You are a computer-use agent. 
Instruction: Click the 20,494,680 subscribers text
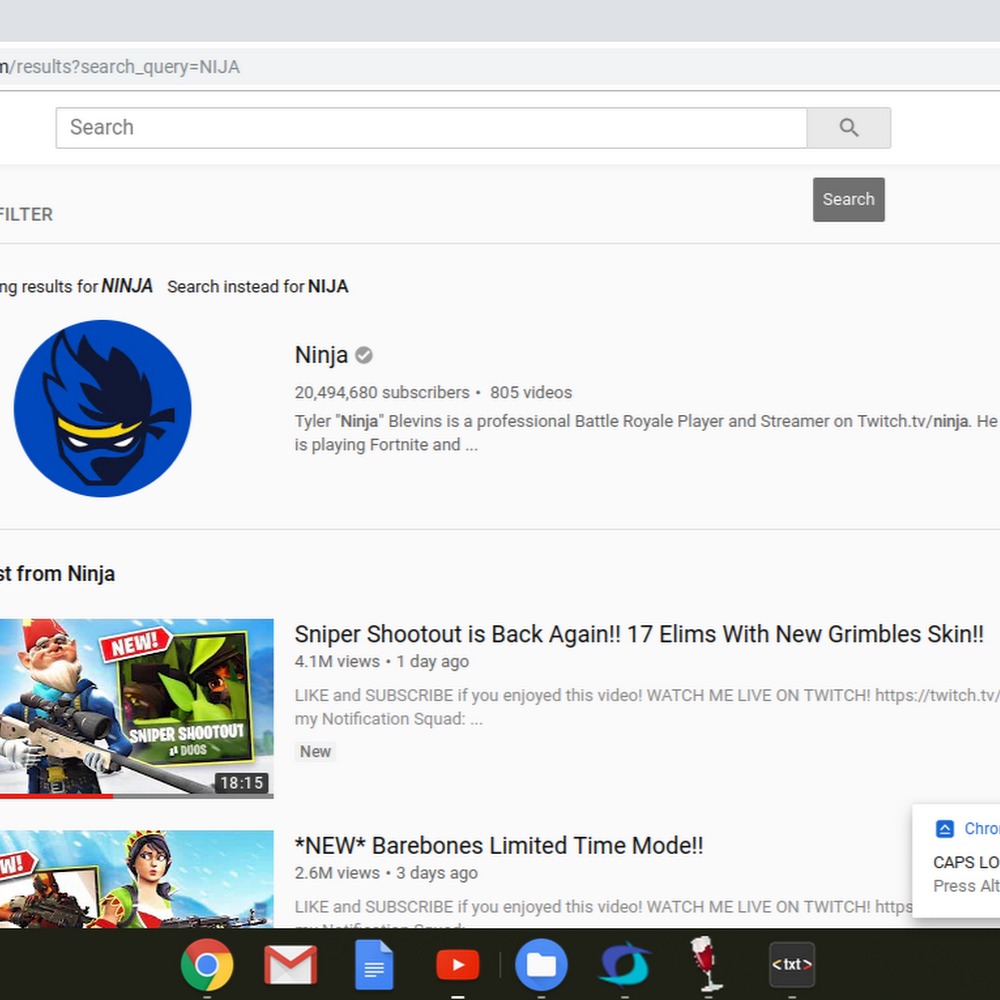pos(381,392)
